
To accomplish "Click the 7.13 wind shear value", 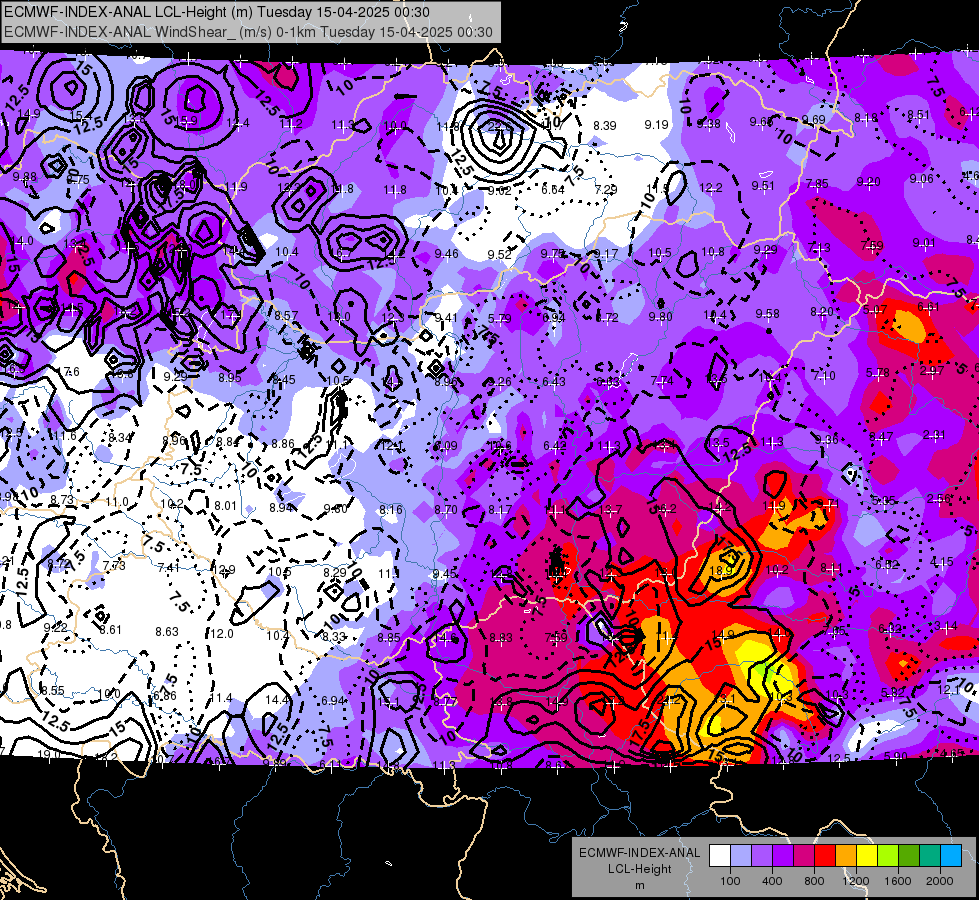I will point(819,248).
